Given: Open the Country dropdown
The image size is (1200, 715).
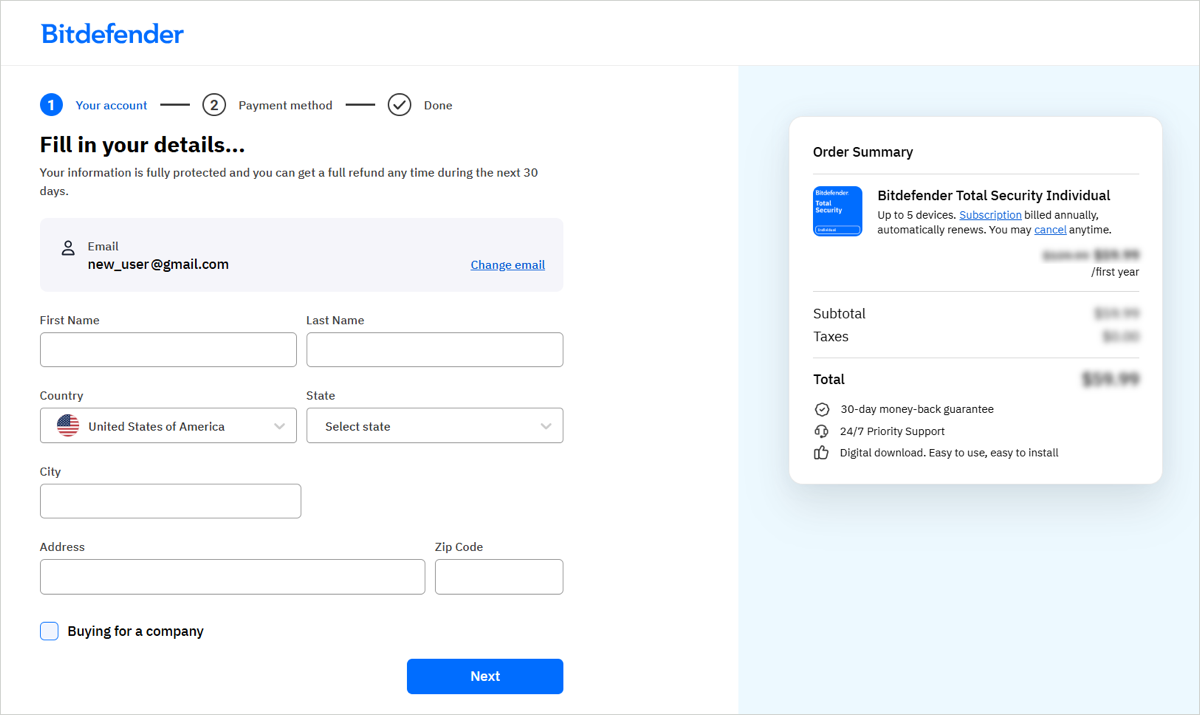Looking at the screenshot, I should 167,425.
